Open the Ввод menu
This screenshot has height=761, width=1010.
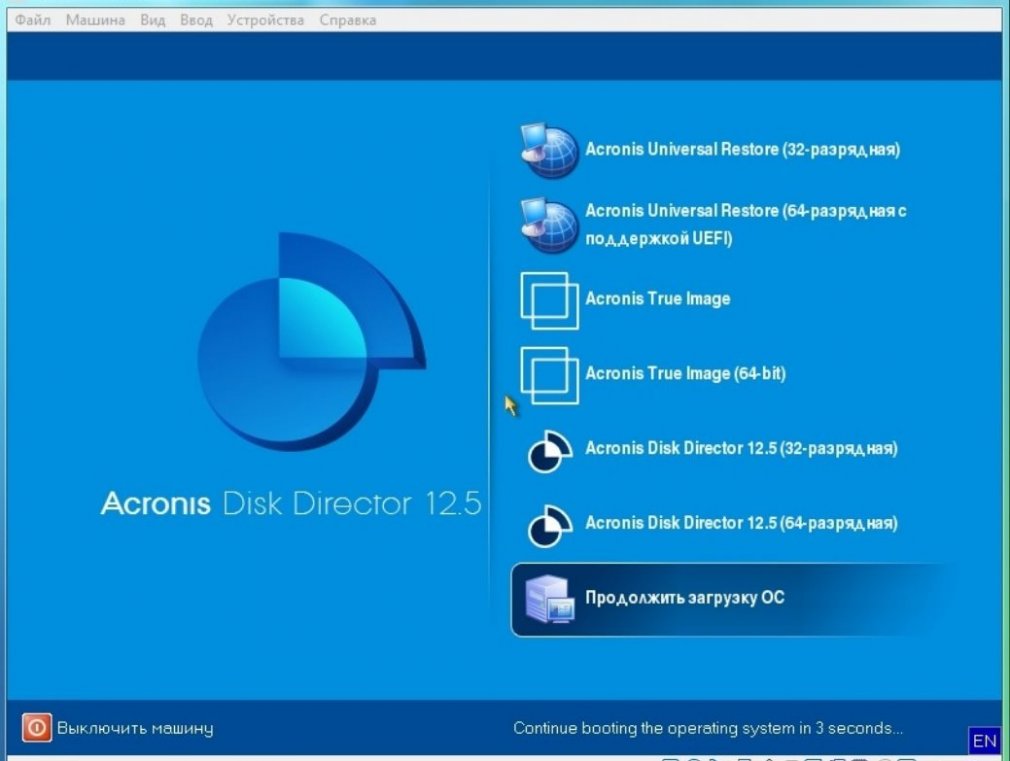pyautogui.click(x=196, y=20)
